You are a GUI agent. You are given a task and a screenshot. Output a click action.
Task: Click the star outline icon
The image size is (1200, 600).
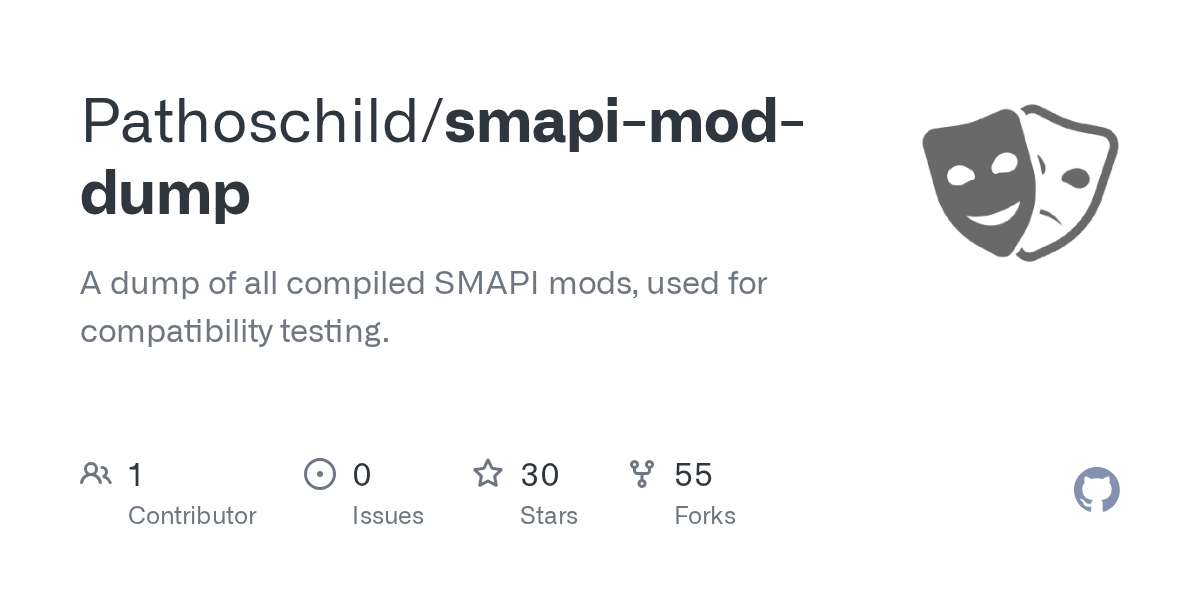(488, 473)
